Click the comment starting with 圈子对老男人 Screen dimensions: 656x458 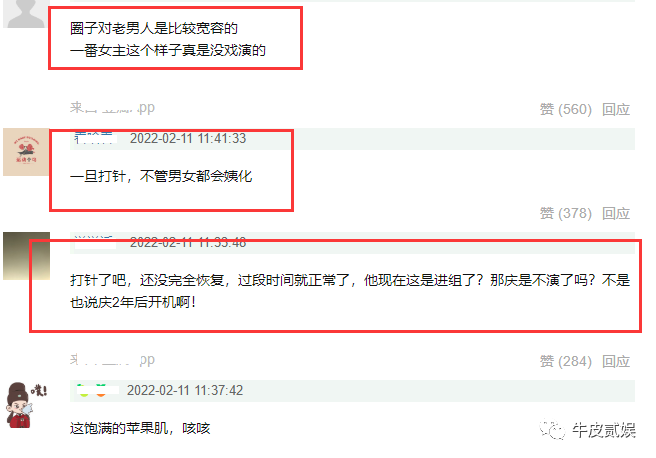[x=168, y=39]
